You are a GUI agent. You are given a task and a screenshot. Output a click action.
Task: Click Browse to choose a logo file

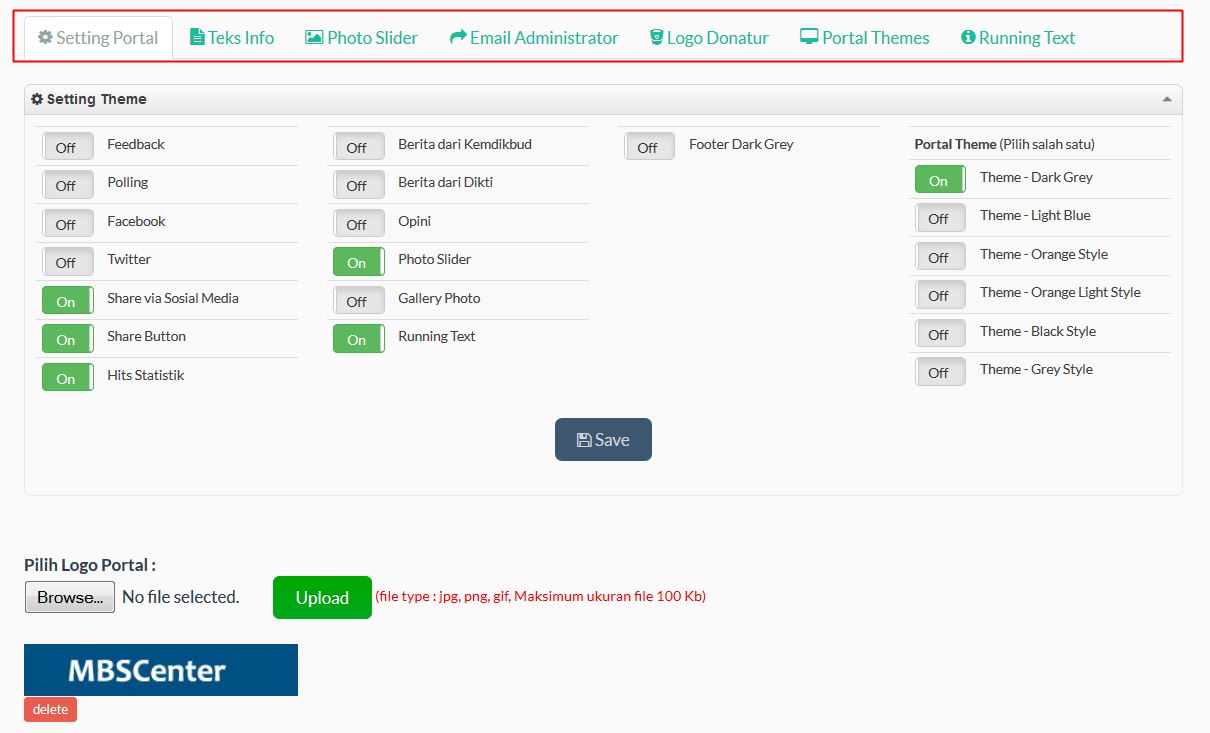pyautogui.click(x=70, y=597)
